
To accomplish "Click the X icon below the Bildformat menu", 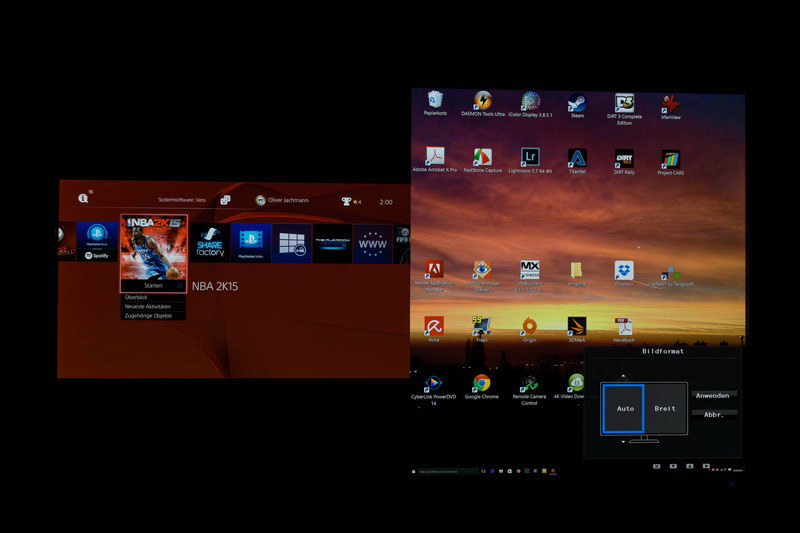I will coord(657,466).
